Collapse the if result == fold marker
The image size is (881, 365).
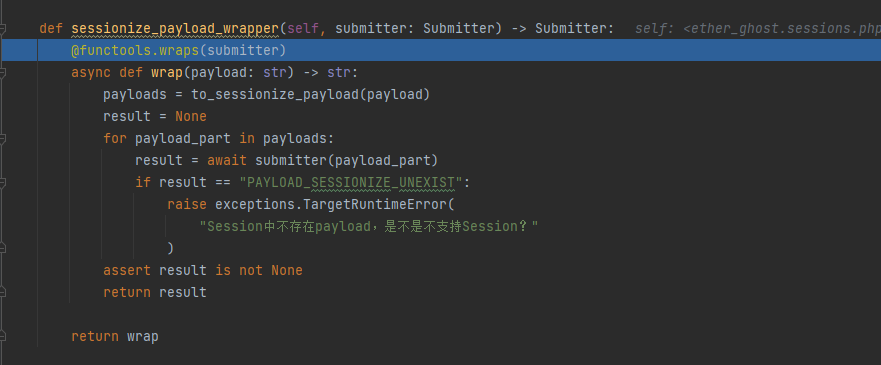(x=3, y=182)
